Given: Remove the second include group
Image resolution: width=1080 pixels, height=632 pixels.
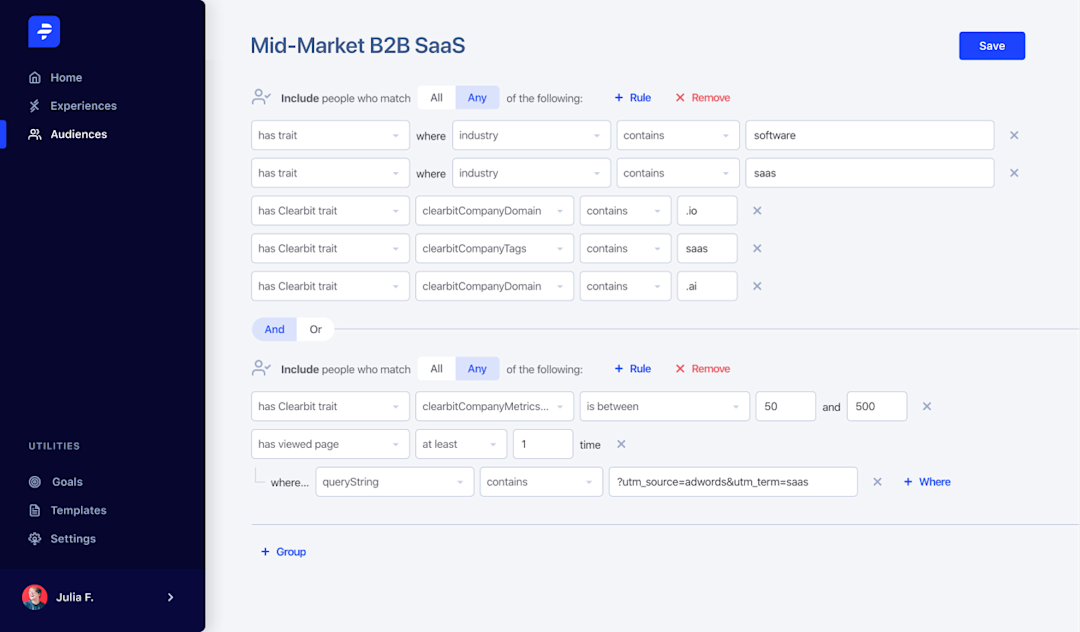Looking at the screenshot, I should click(703, 369).
